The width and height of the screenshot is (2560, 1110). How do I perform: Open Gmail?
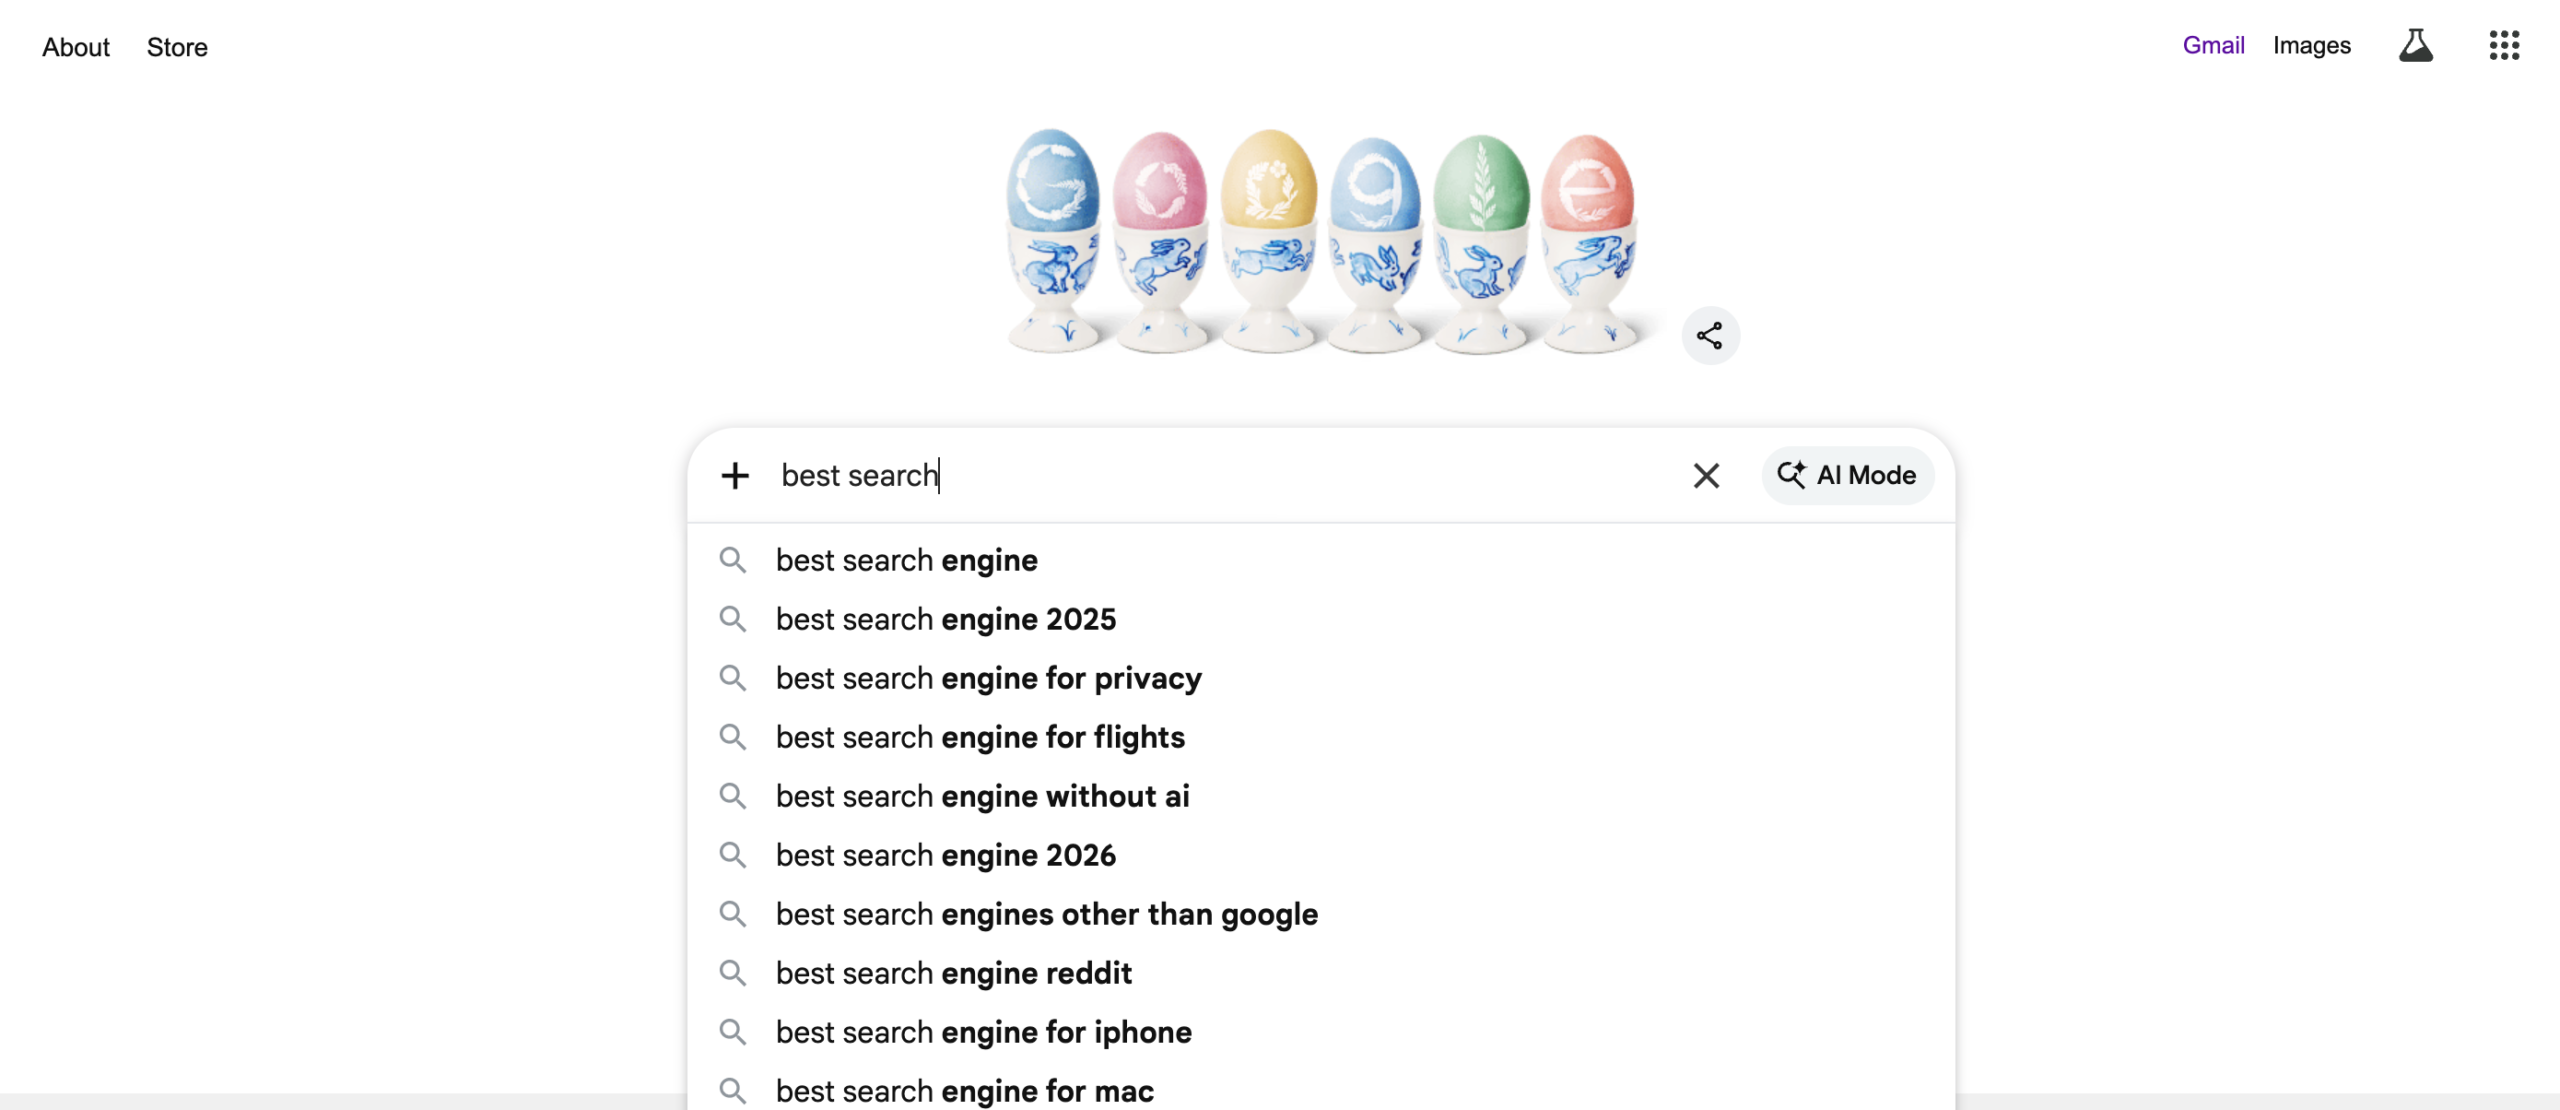(x=2213, y=45)
